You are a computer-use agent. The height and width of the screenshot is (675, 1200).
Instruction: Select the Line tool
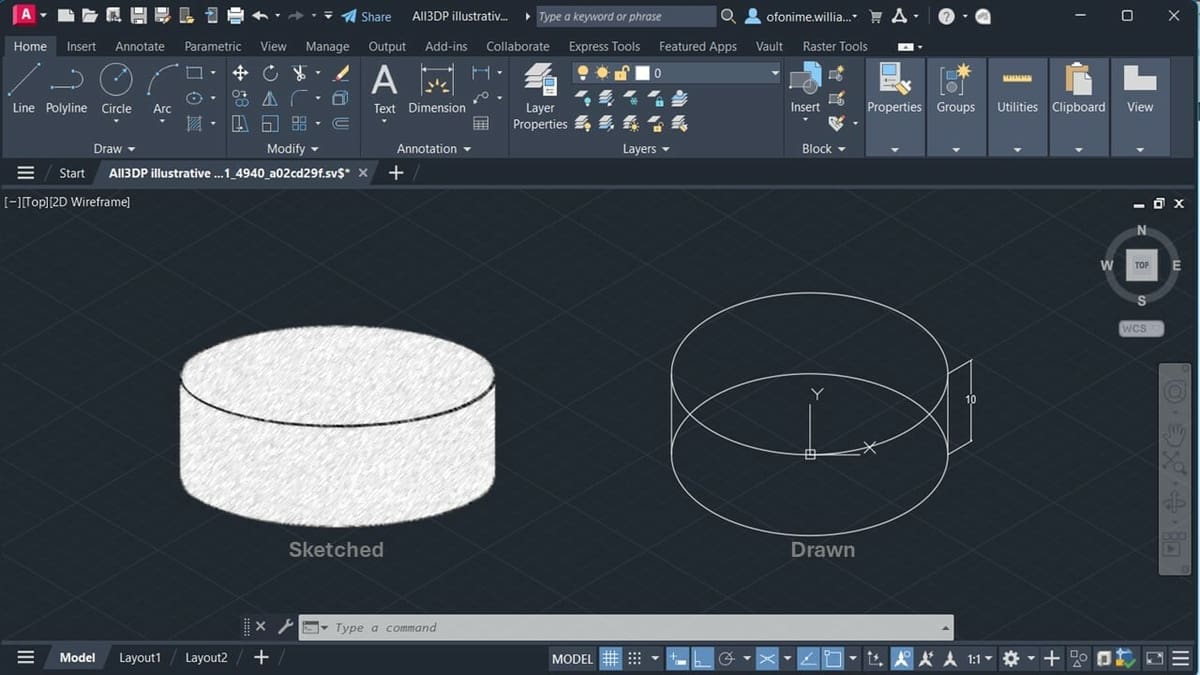coord(23,80)
